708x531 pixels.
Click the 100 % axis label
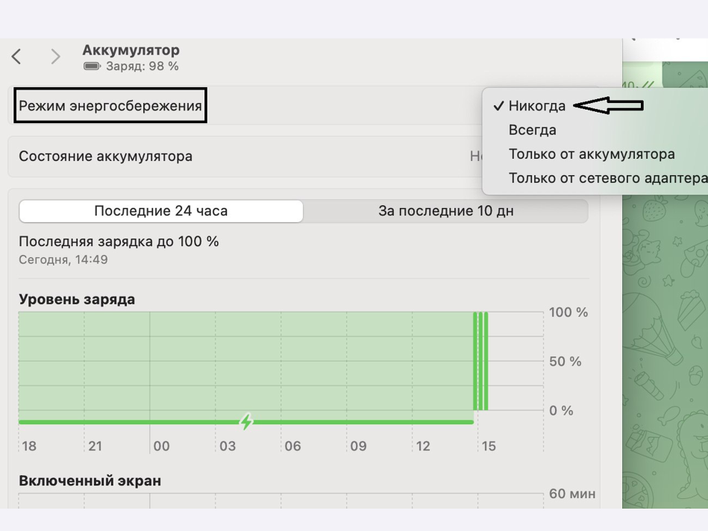point(568,312)
